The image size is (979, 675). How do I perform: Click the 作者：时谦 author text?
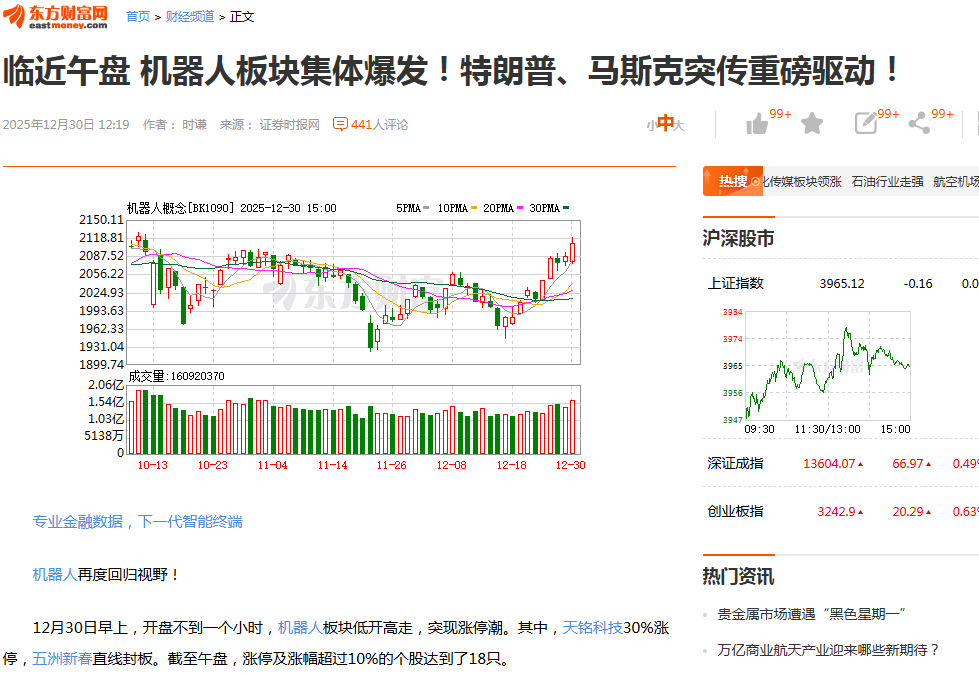point(175,125)
